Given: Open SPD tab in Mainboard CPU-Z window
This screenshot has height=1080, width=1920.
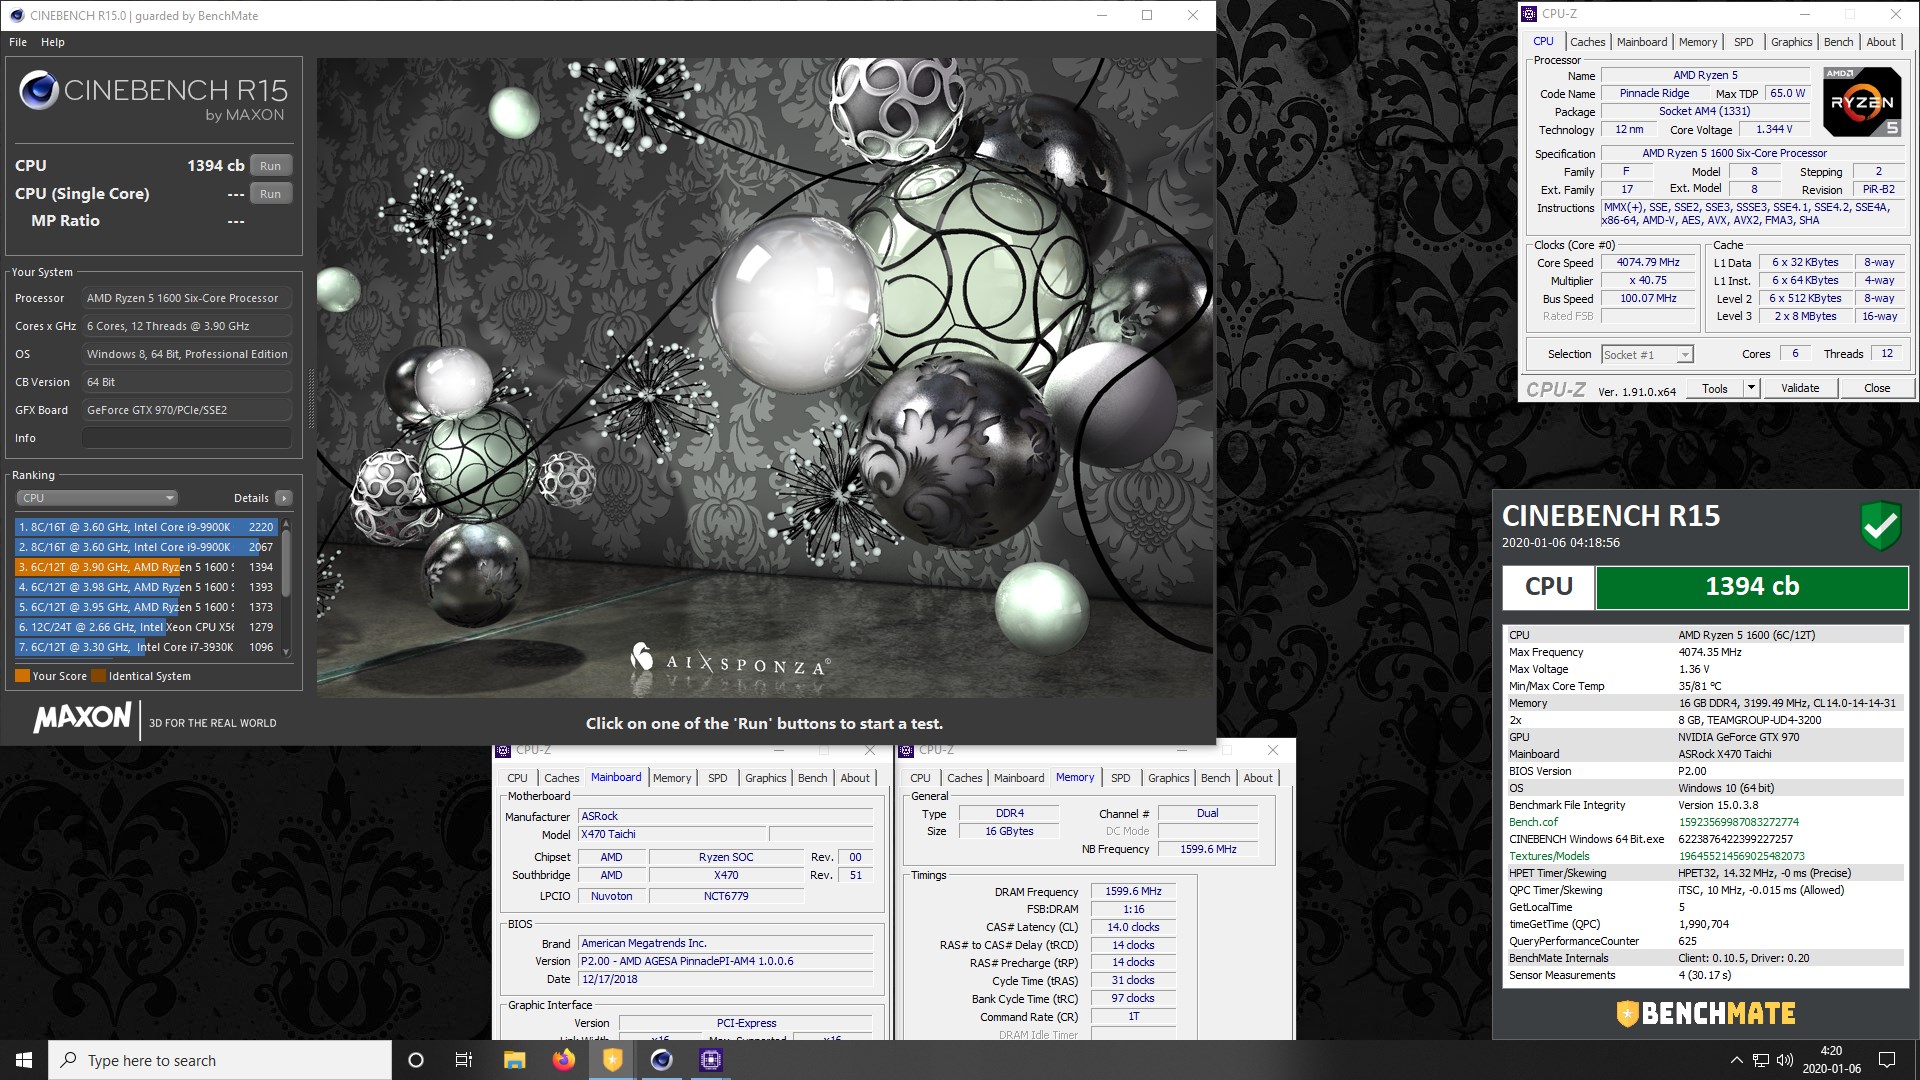Looking at the screenshot, I should click(x=718, y=778).
